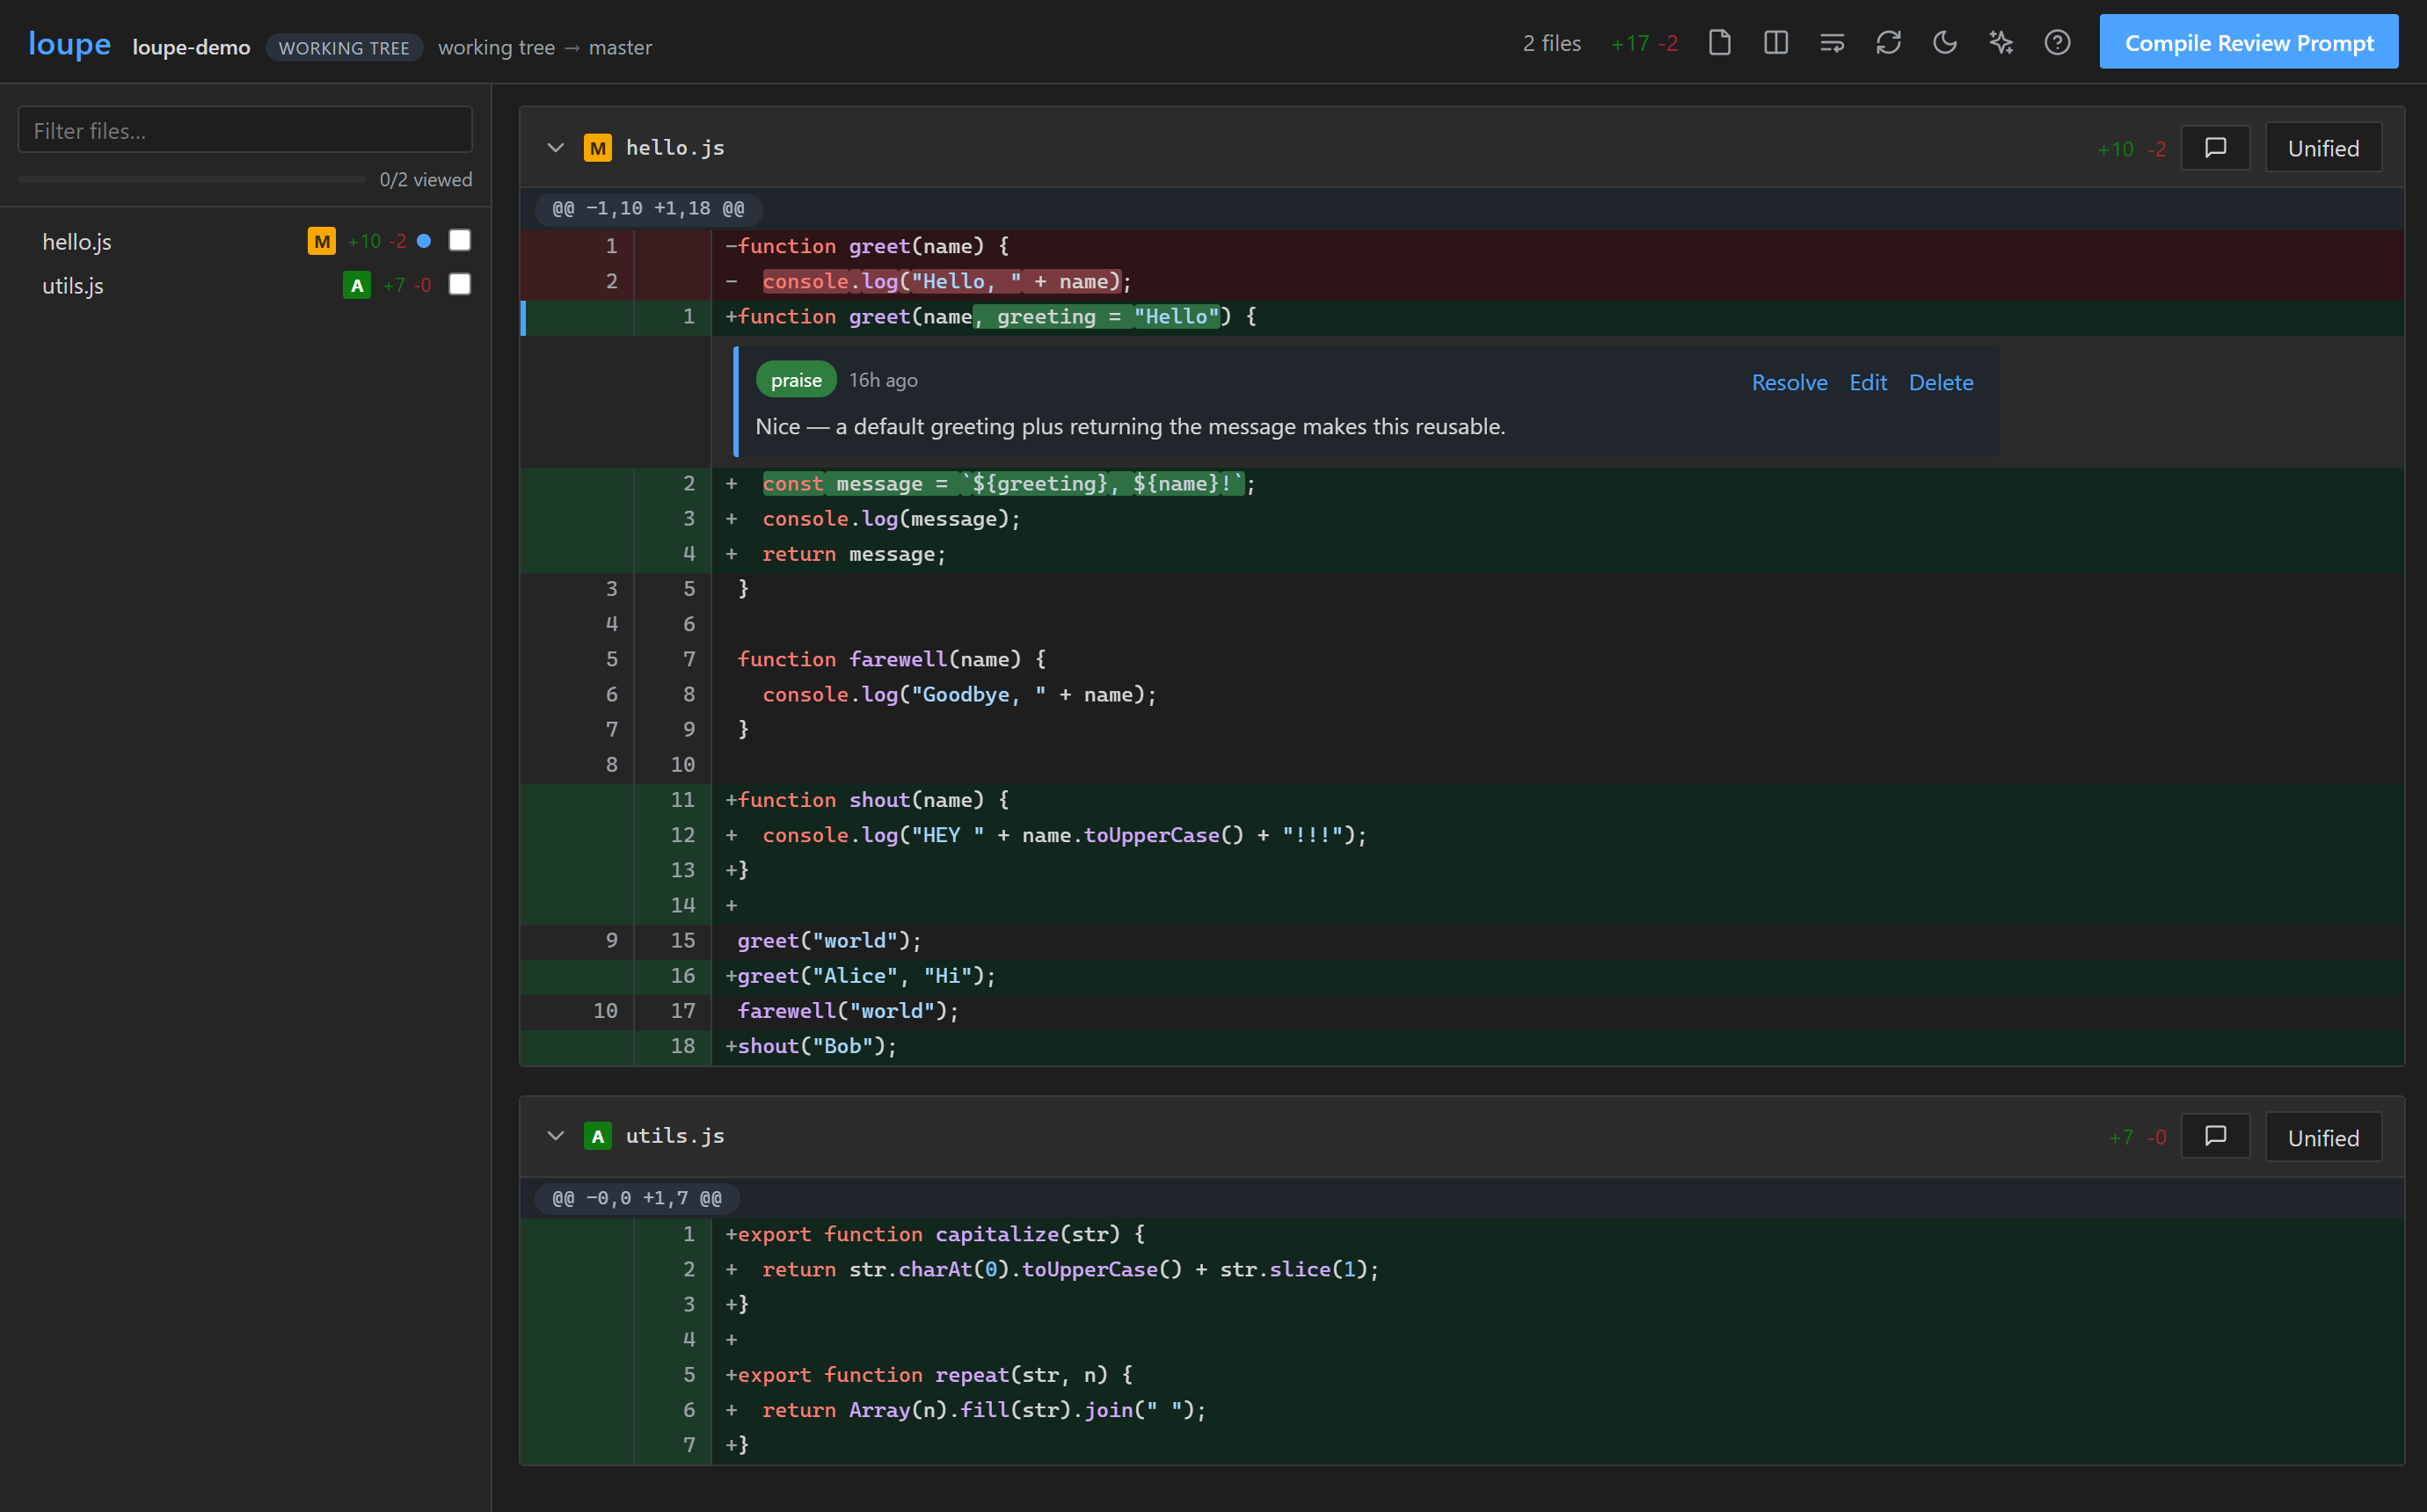2427x1512 pixels.
Task: Add file comment on hello.js
Action: [2215, 148]
